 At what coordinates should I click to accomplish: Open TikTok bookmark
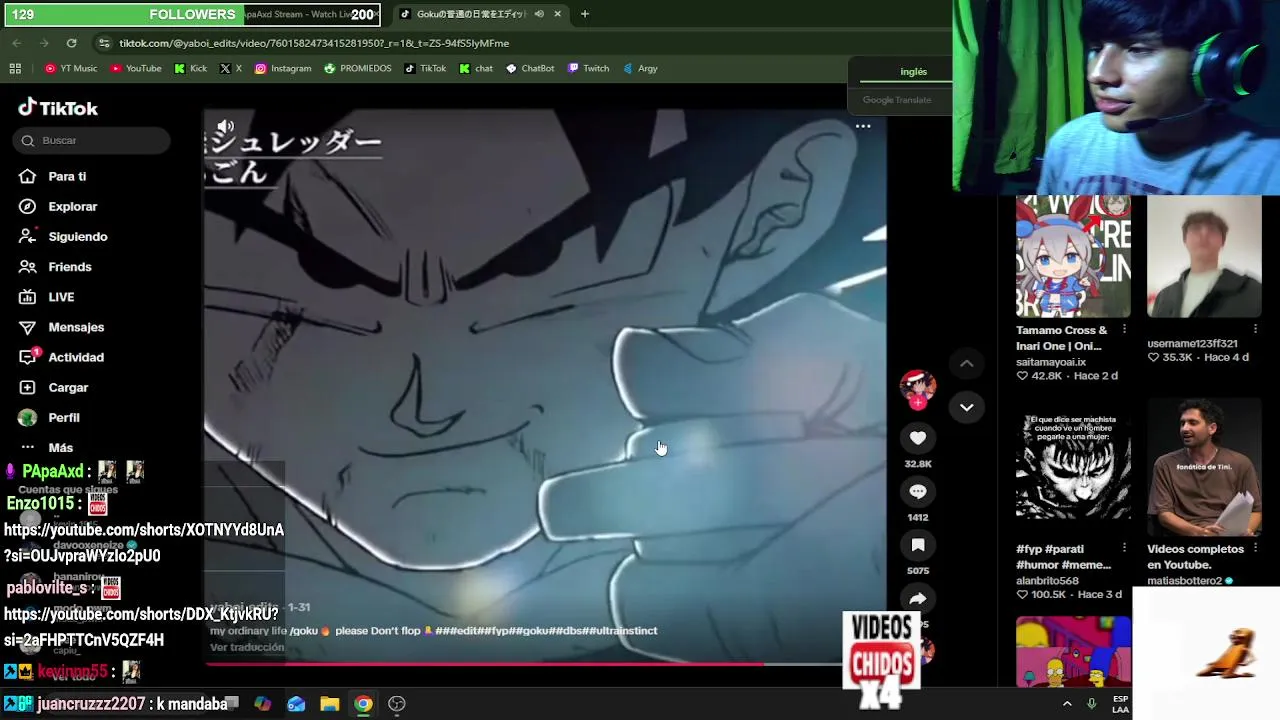coord(425,68)
